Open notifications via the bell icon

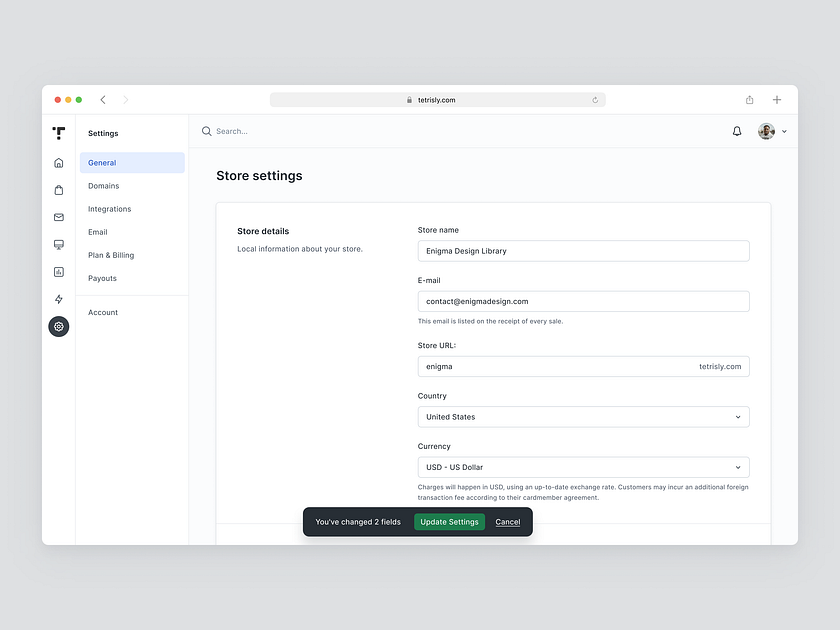736,131
